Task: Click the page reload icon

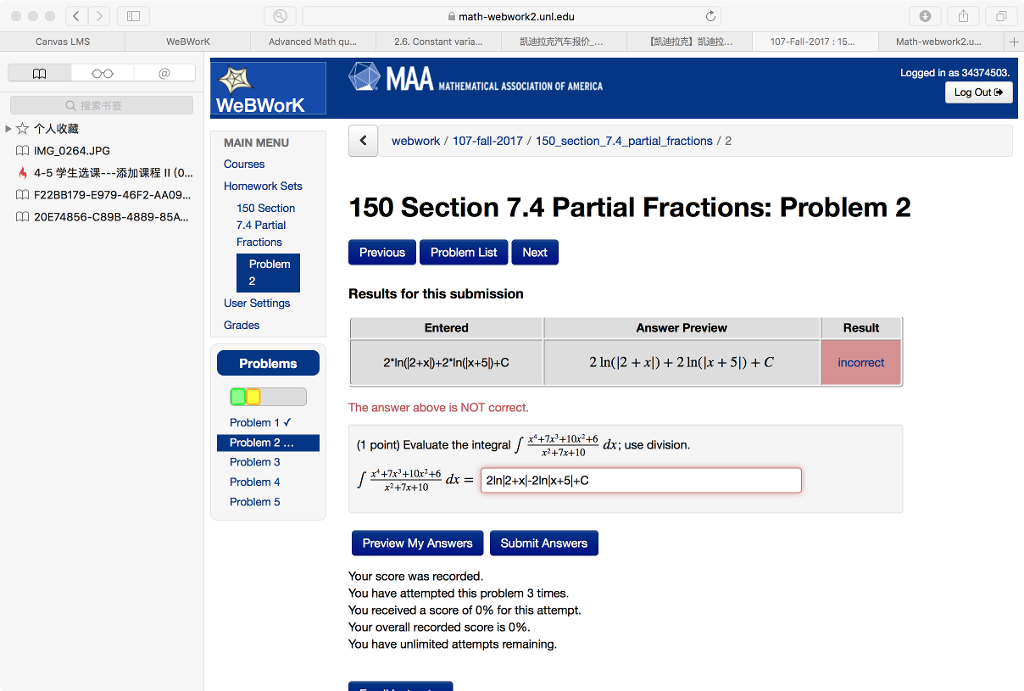Action: click(x=711, y=16)
